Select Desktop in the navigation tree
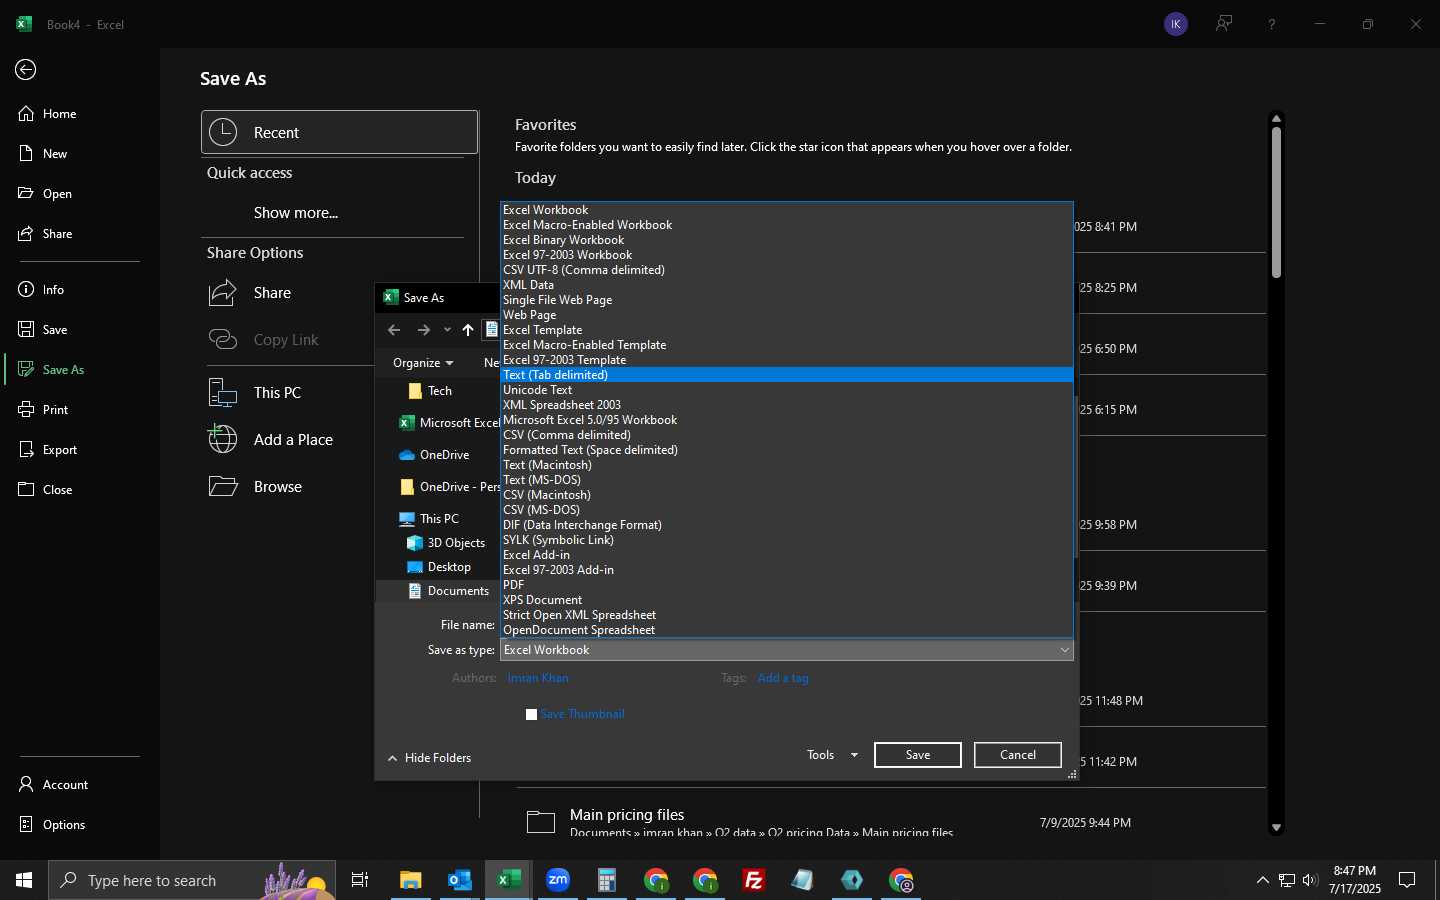 click(440, 567)
